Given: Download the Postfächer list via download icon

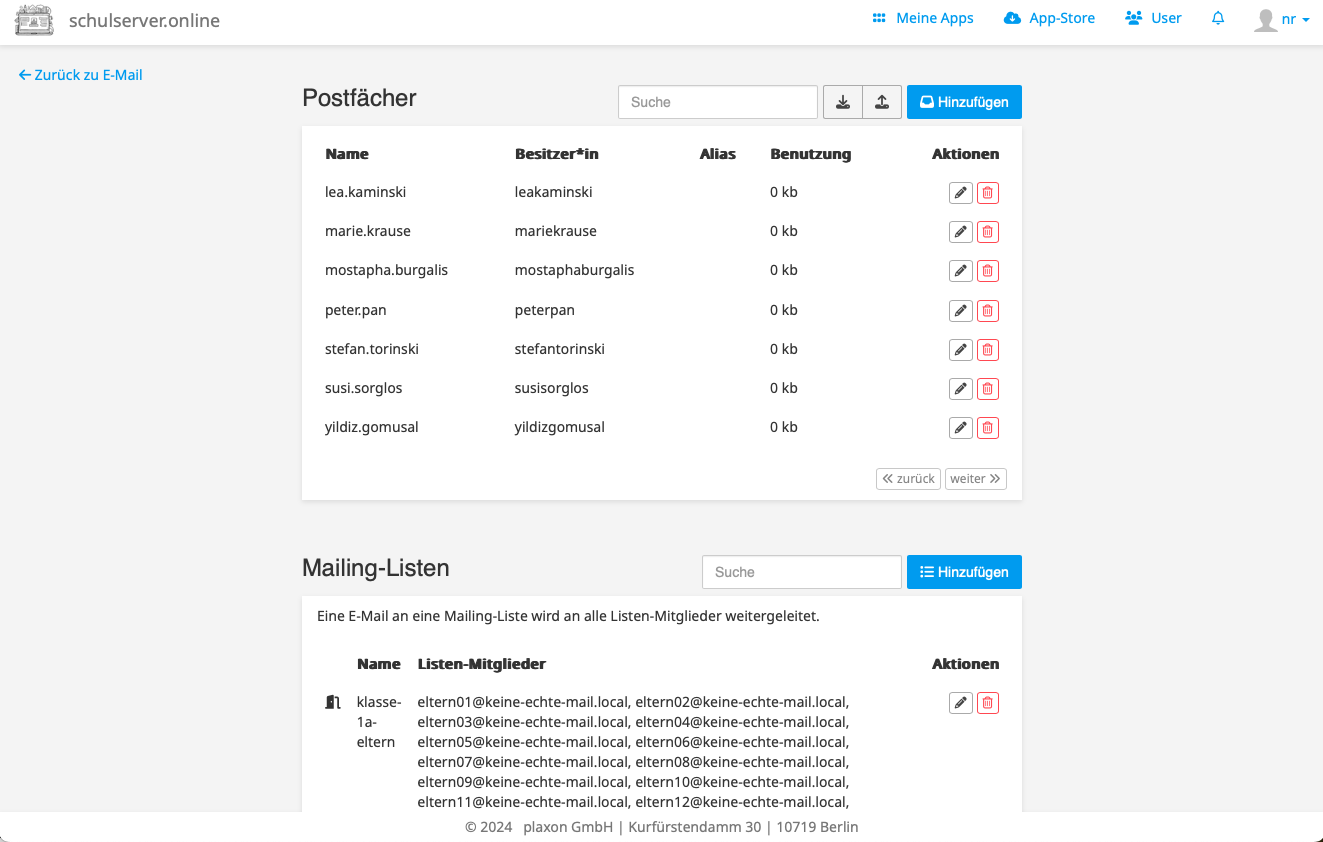Looking at the screenshot, I should [x=842, y=101].
